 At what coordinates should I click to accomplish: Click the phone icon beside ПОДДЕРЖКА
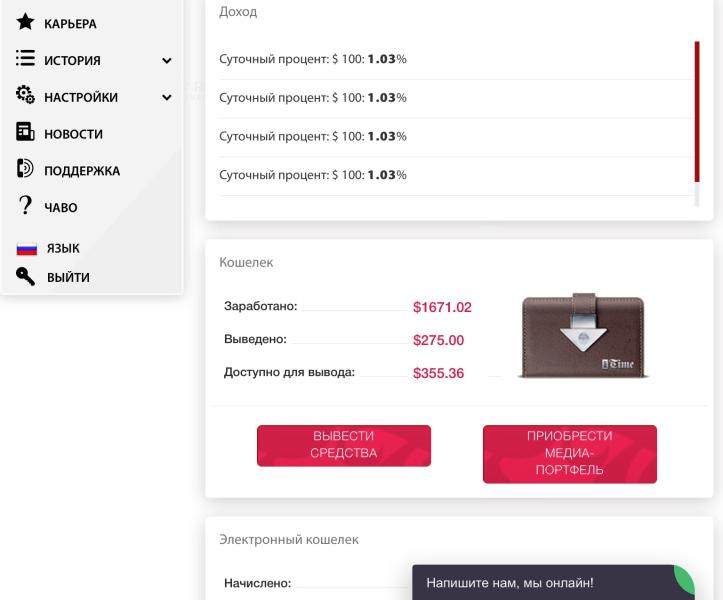(25, 168)
